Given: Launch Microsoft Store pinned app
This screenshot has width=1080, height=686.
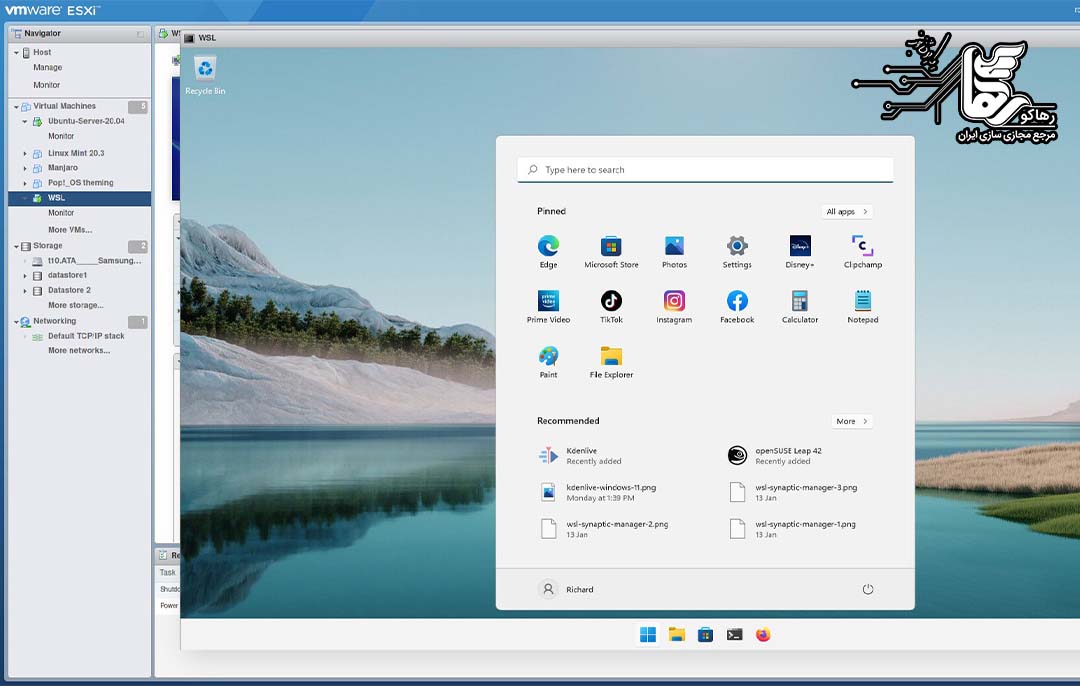Looking at the screenshot, I should click(611, 246).
